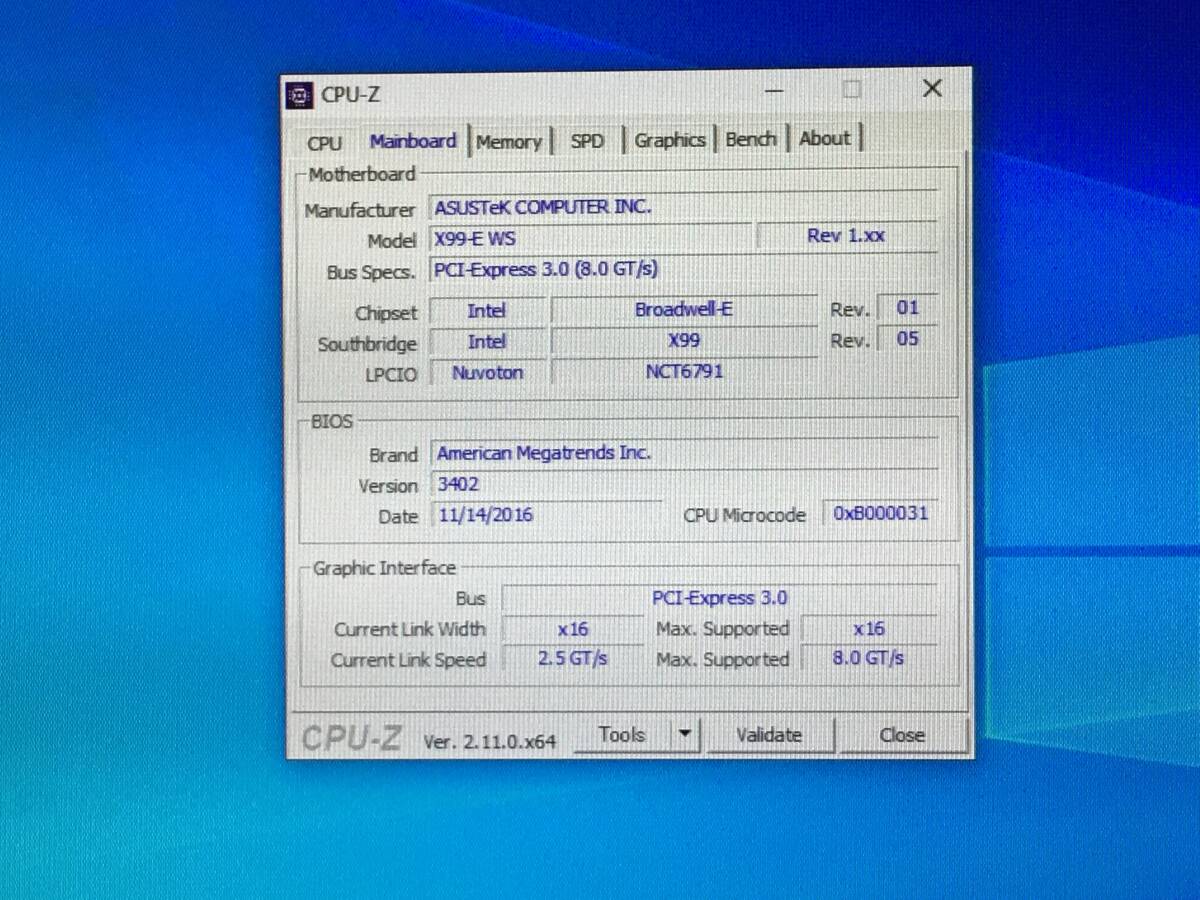Go to the SPD tab
This screenshot has height=900, width=1200.
pos(587,141)
